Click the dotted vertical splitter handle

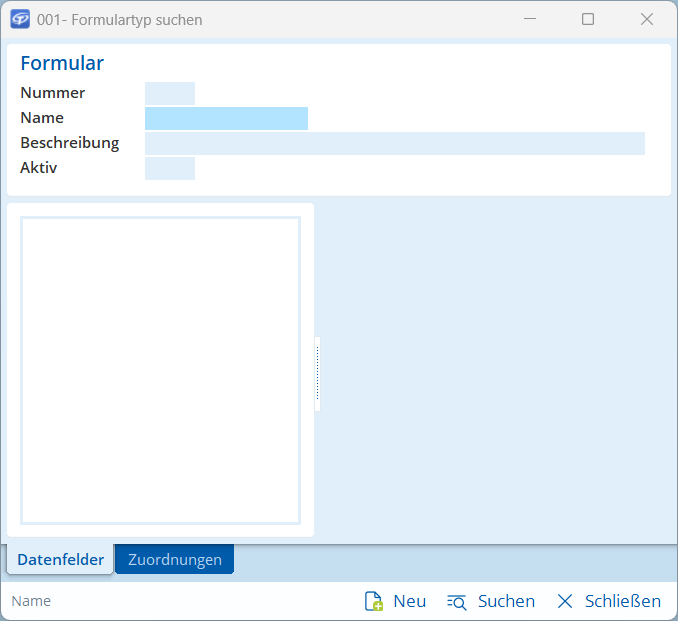click(x=317, y=374)
